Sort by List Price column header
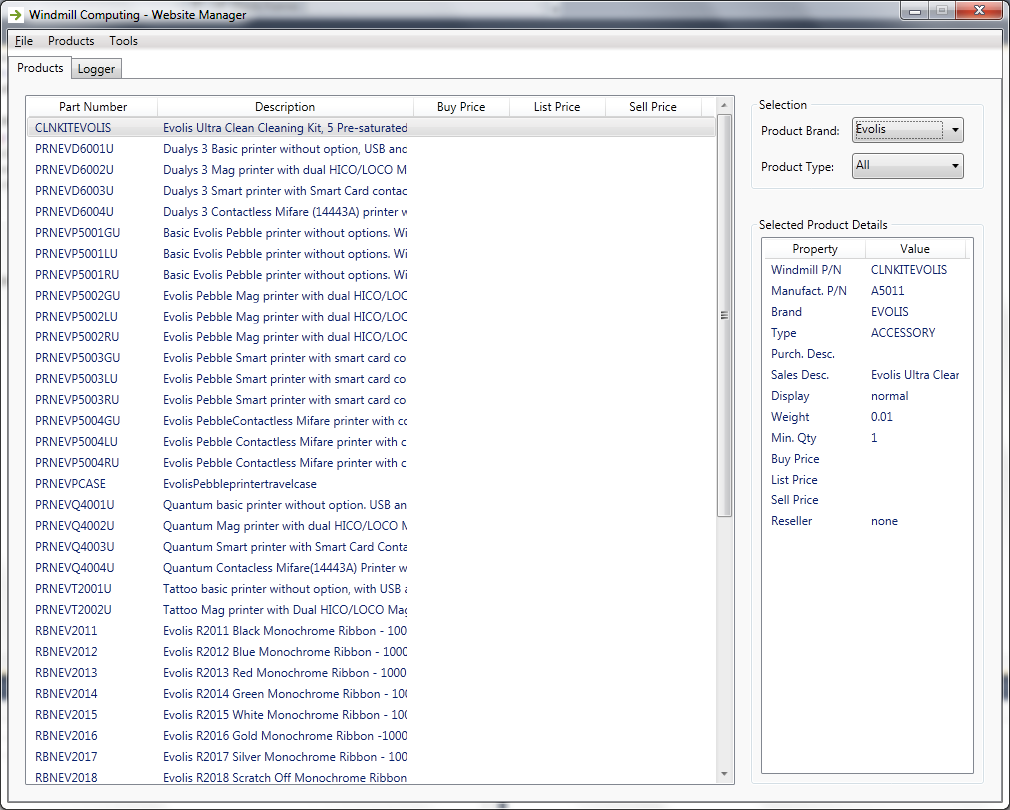Viewport: 1010px width, 810px height. click(x=557, y=107)
